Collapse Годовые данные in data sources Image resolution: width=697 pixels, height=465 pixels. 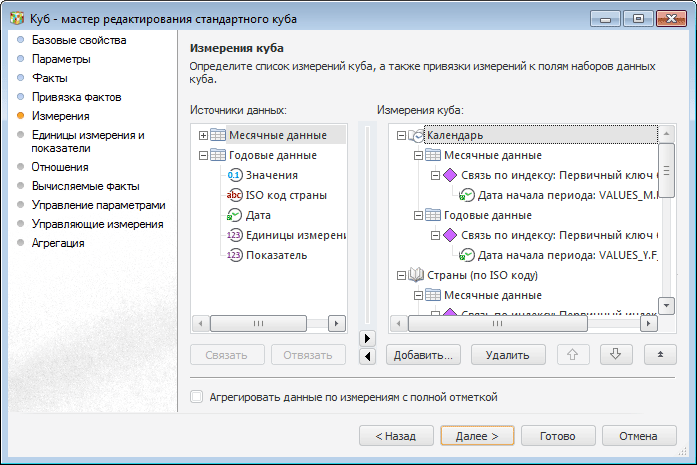click(203, 155)
